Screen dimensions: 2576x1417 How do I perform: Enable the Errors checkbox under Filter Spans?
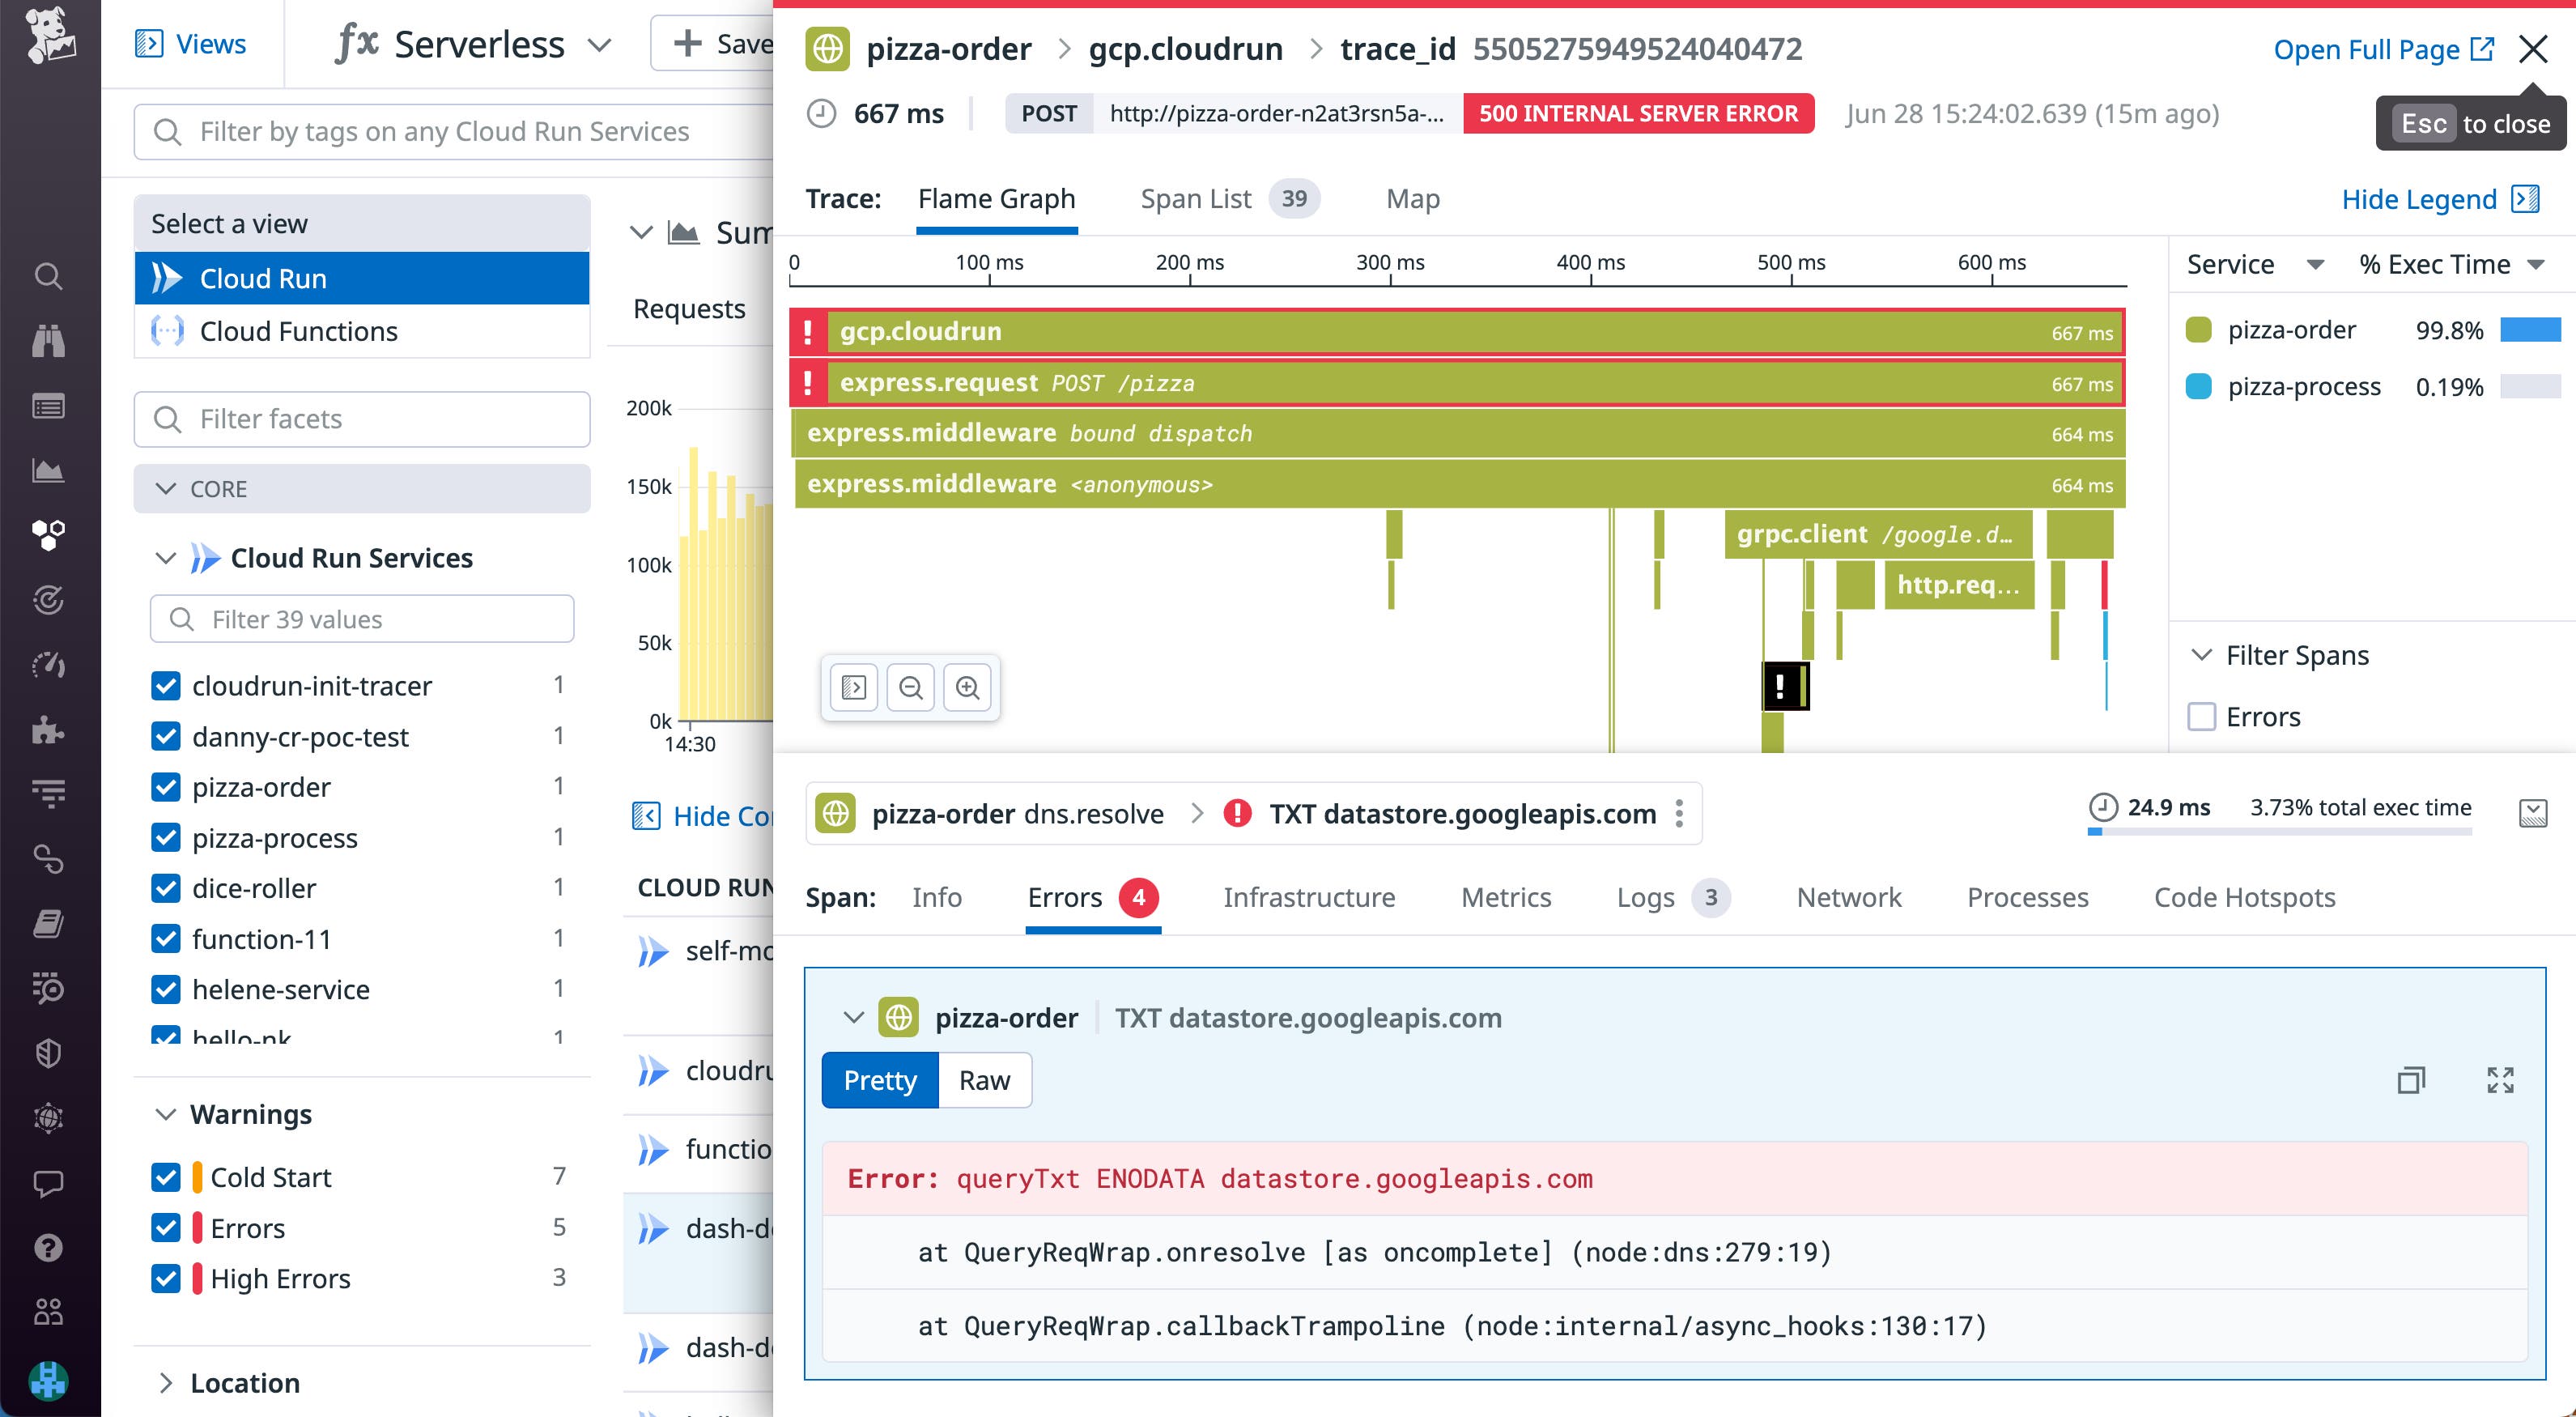click(x=2202, y=716)
